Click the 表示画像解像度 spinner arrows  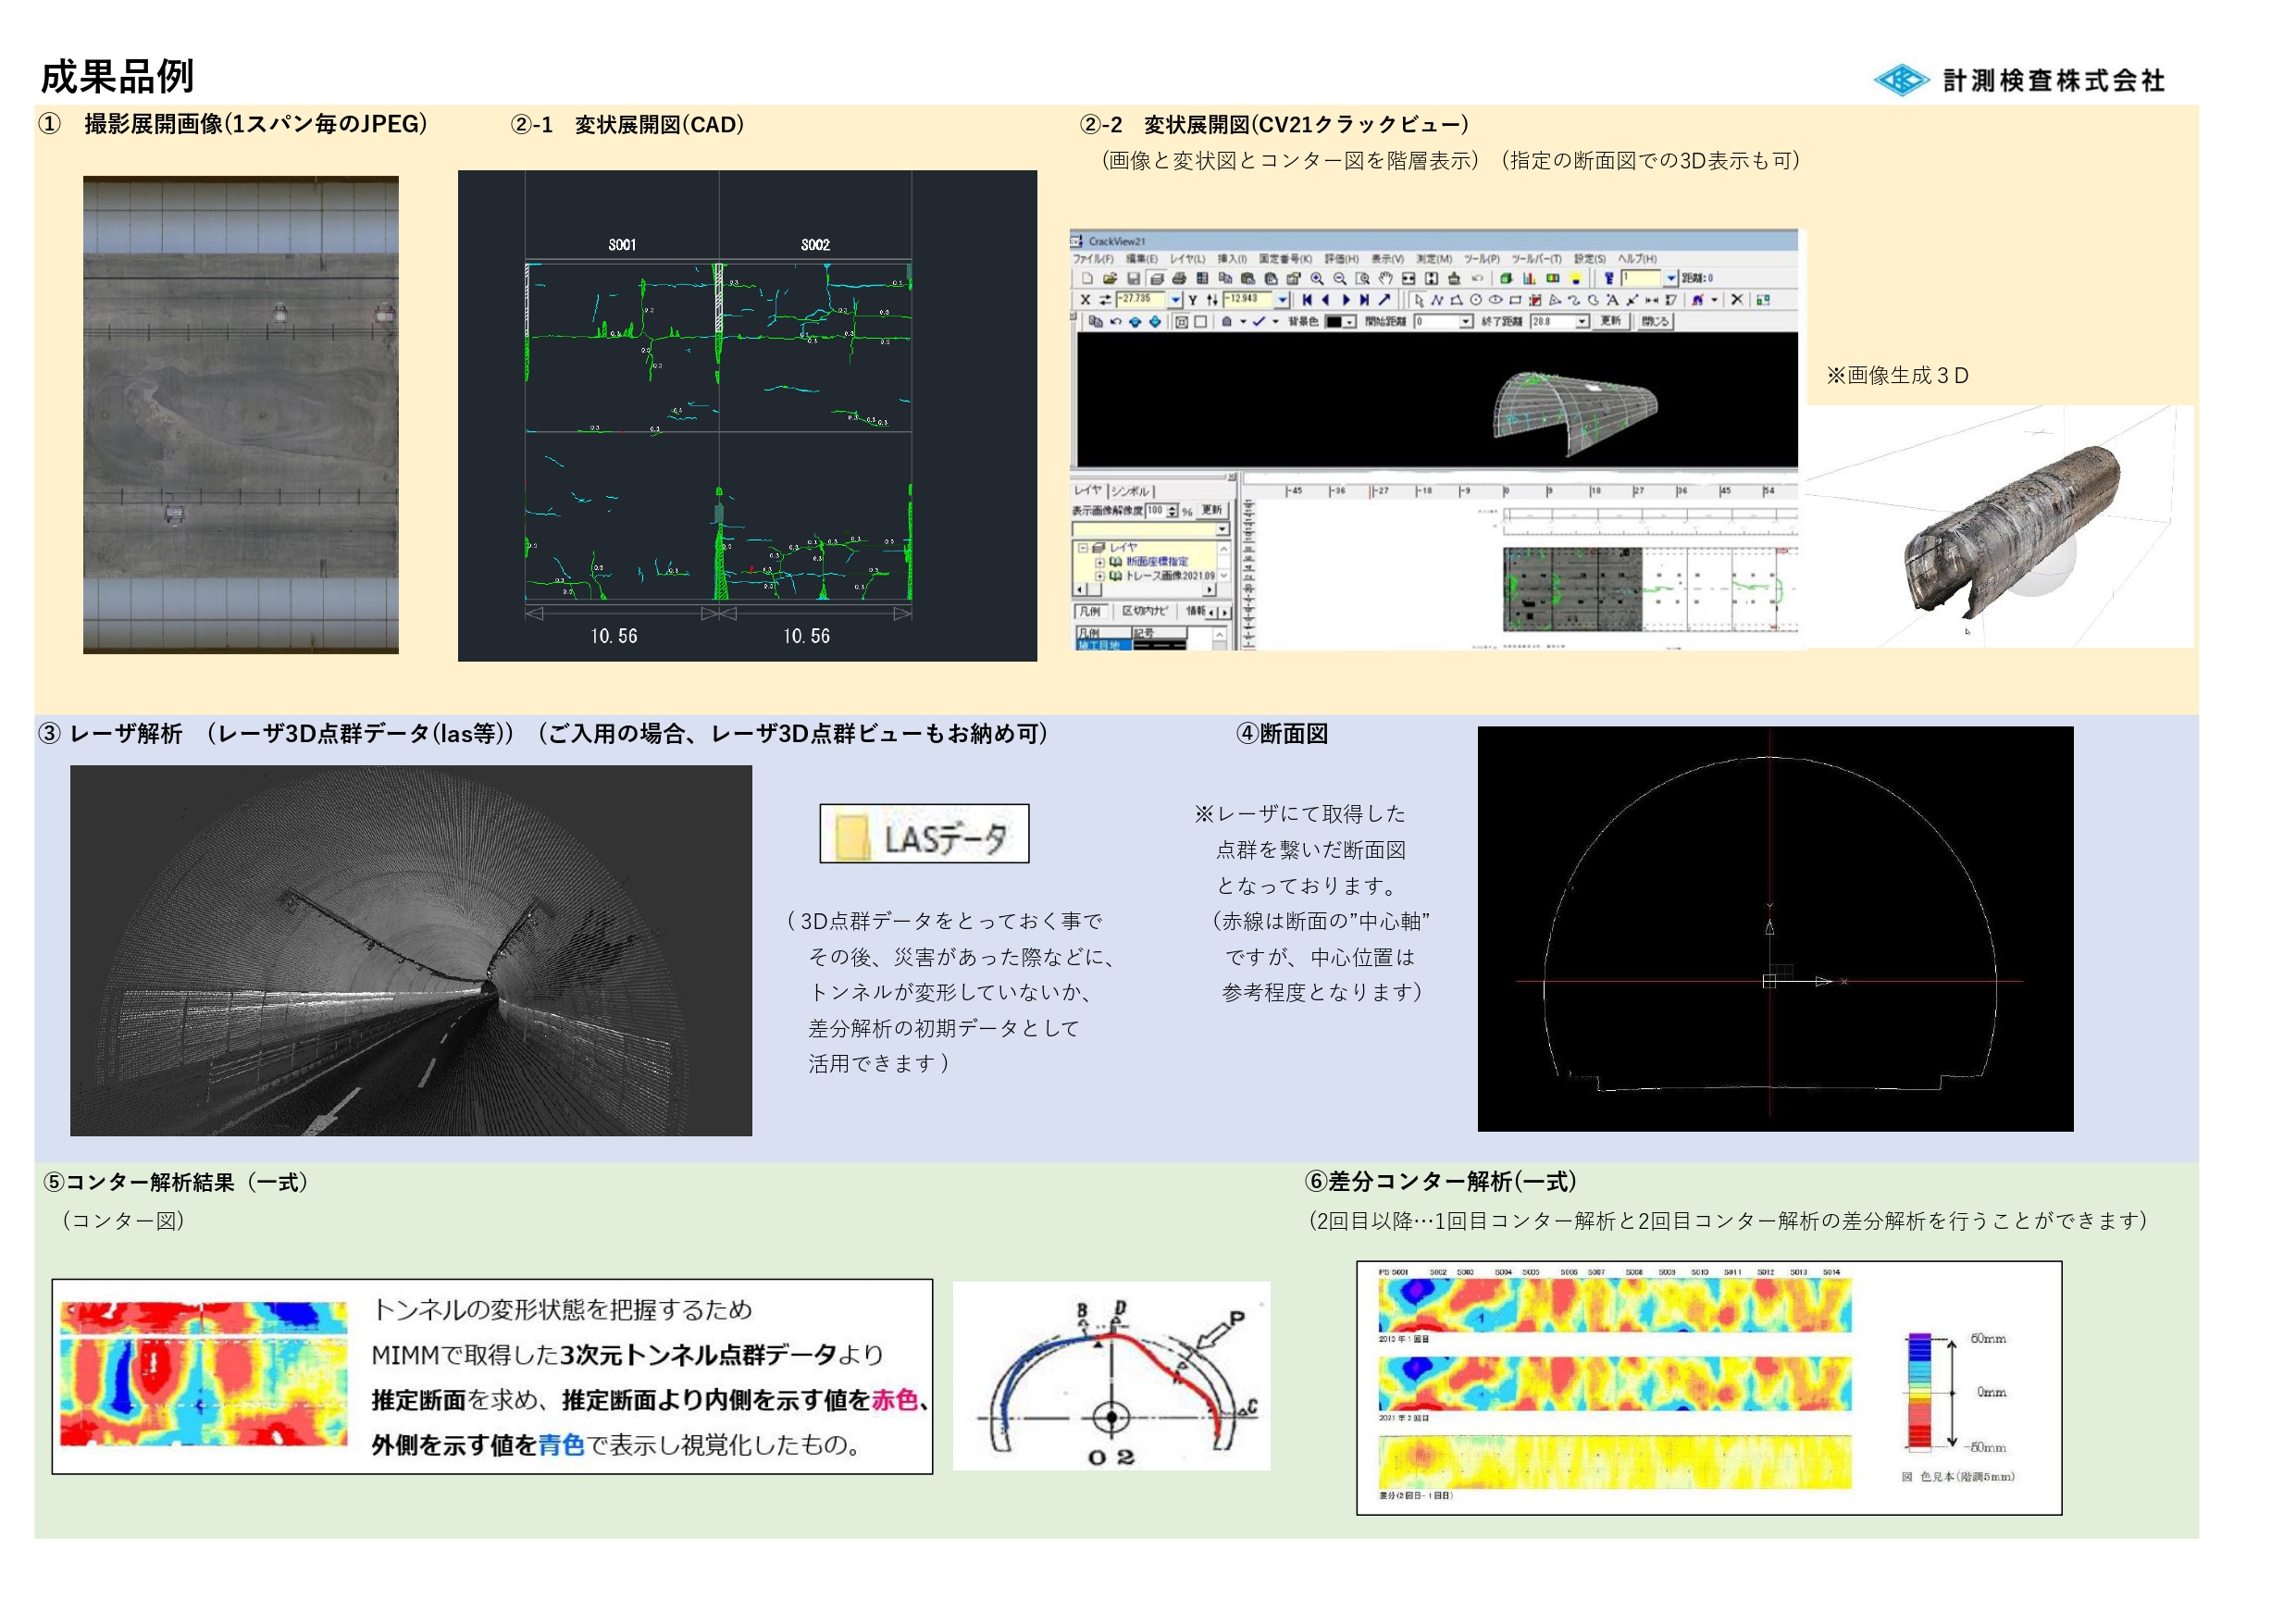click(x=1173, y=511)
